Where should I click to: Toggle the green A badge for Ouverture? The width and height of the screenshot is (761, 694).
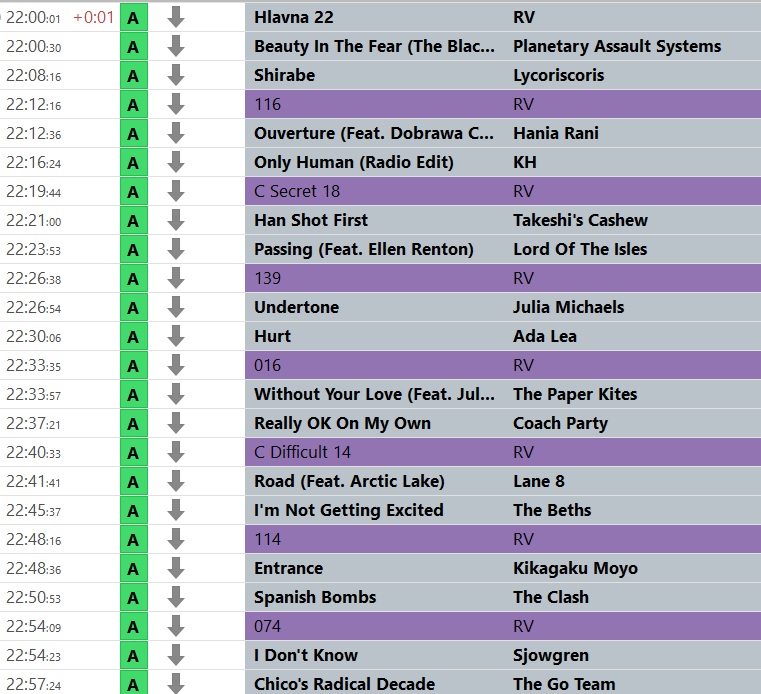tap(133, 133)
